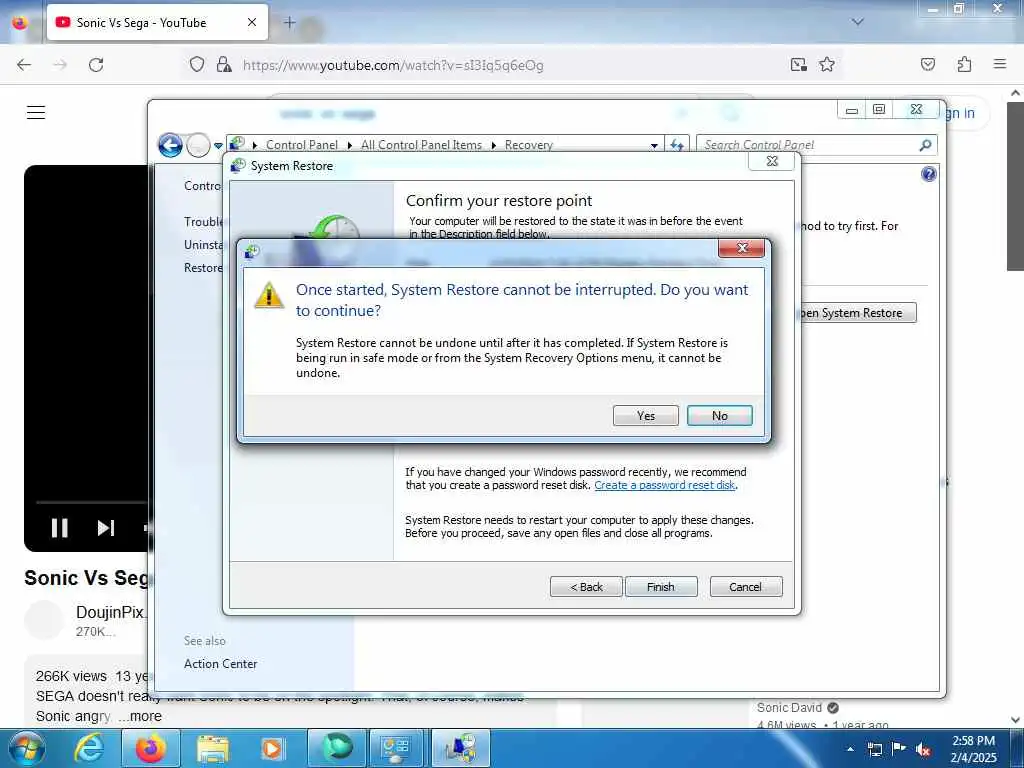The width and height of the screenshot is (1024, 768).
Task: Open the clock showing 2:58 PM
Action: click(x=973, y=749)
